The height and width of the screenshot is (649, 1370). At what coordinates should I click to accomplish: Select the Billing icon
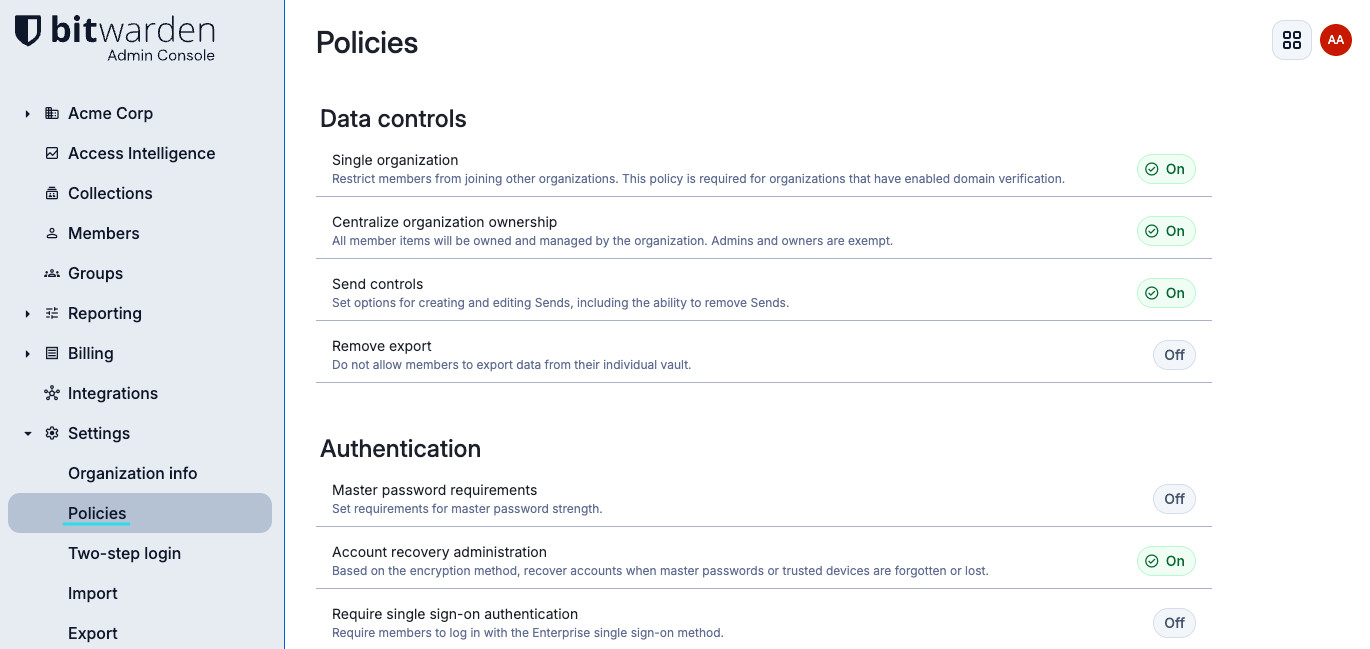(51, 353)
